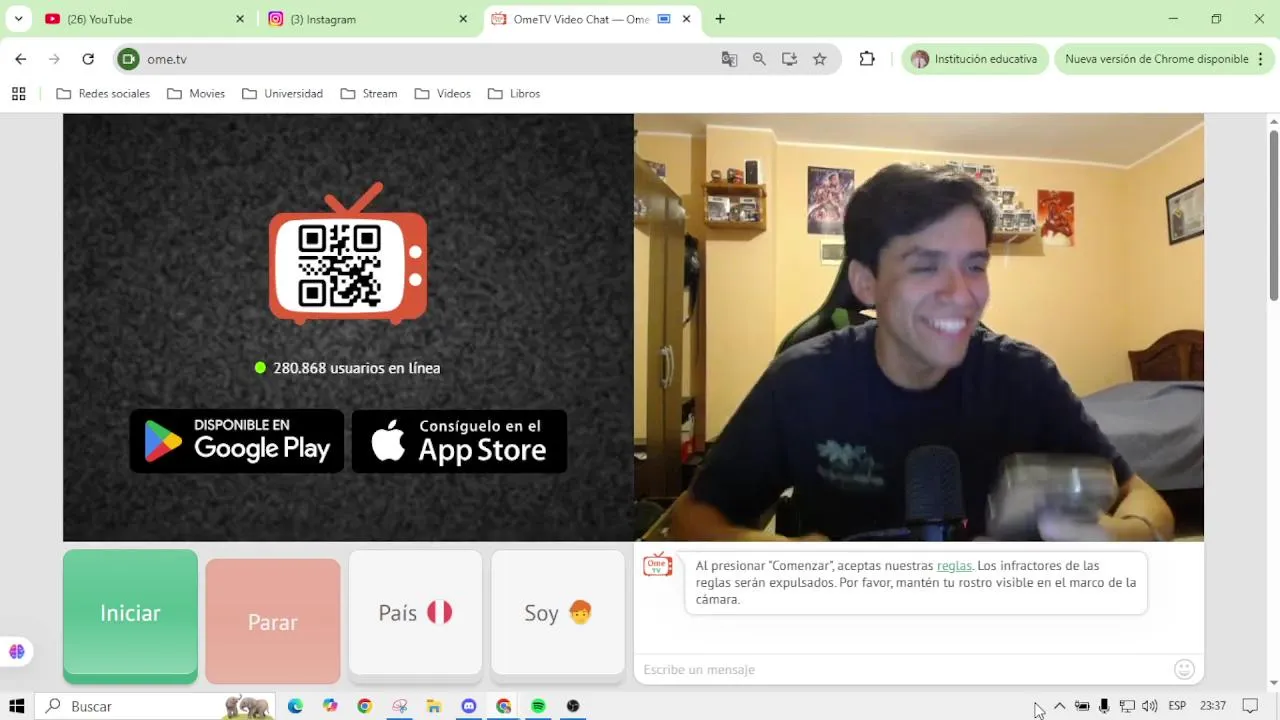Go back to previous page
The height and width of the screenshot is (720, 1280).
click(21, 59)
